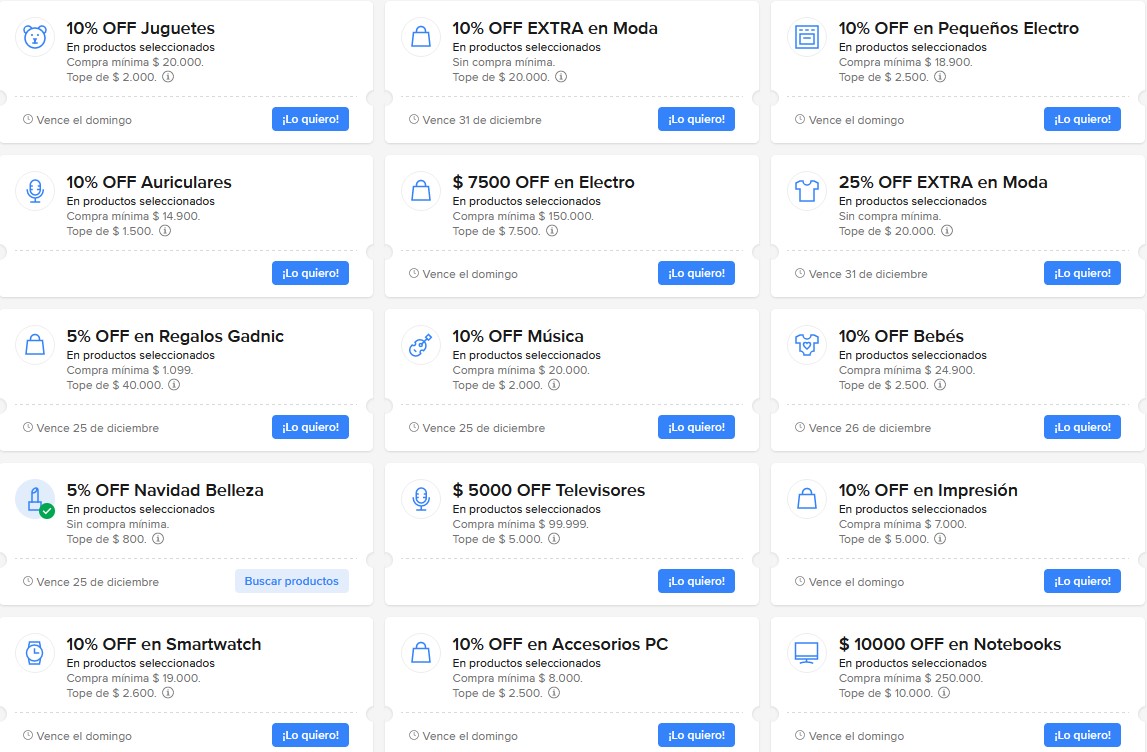The image size is (1147, 752).
Task: Click the smartwatch icon on Smartwatch coupon
Action: 35,652
